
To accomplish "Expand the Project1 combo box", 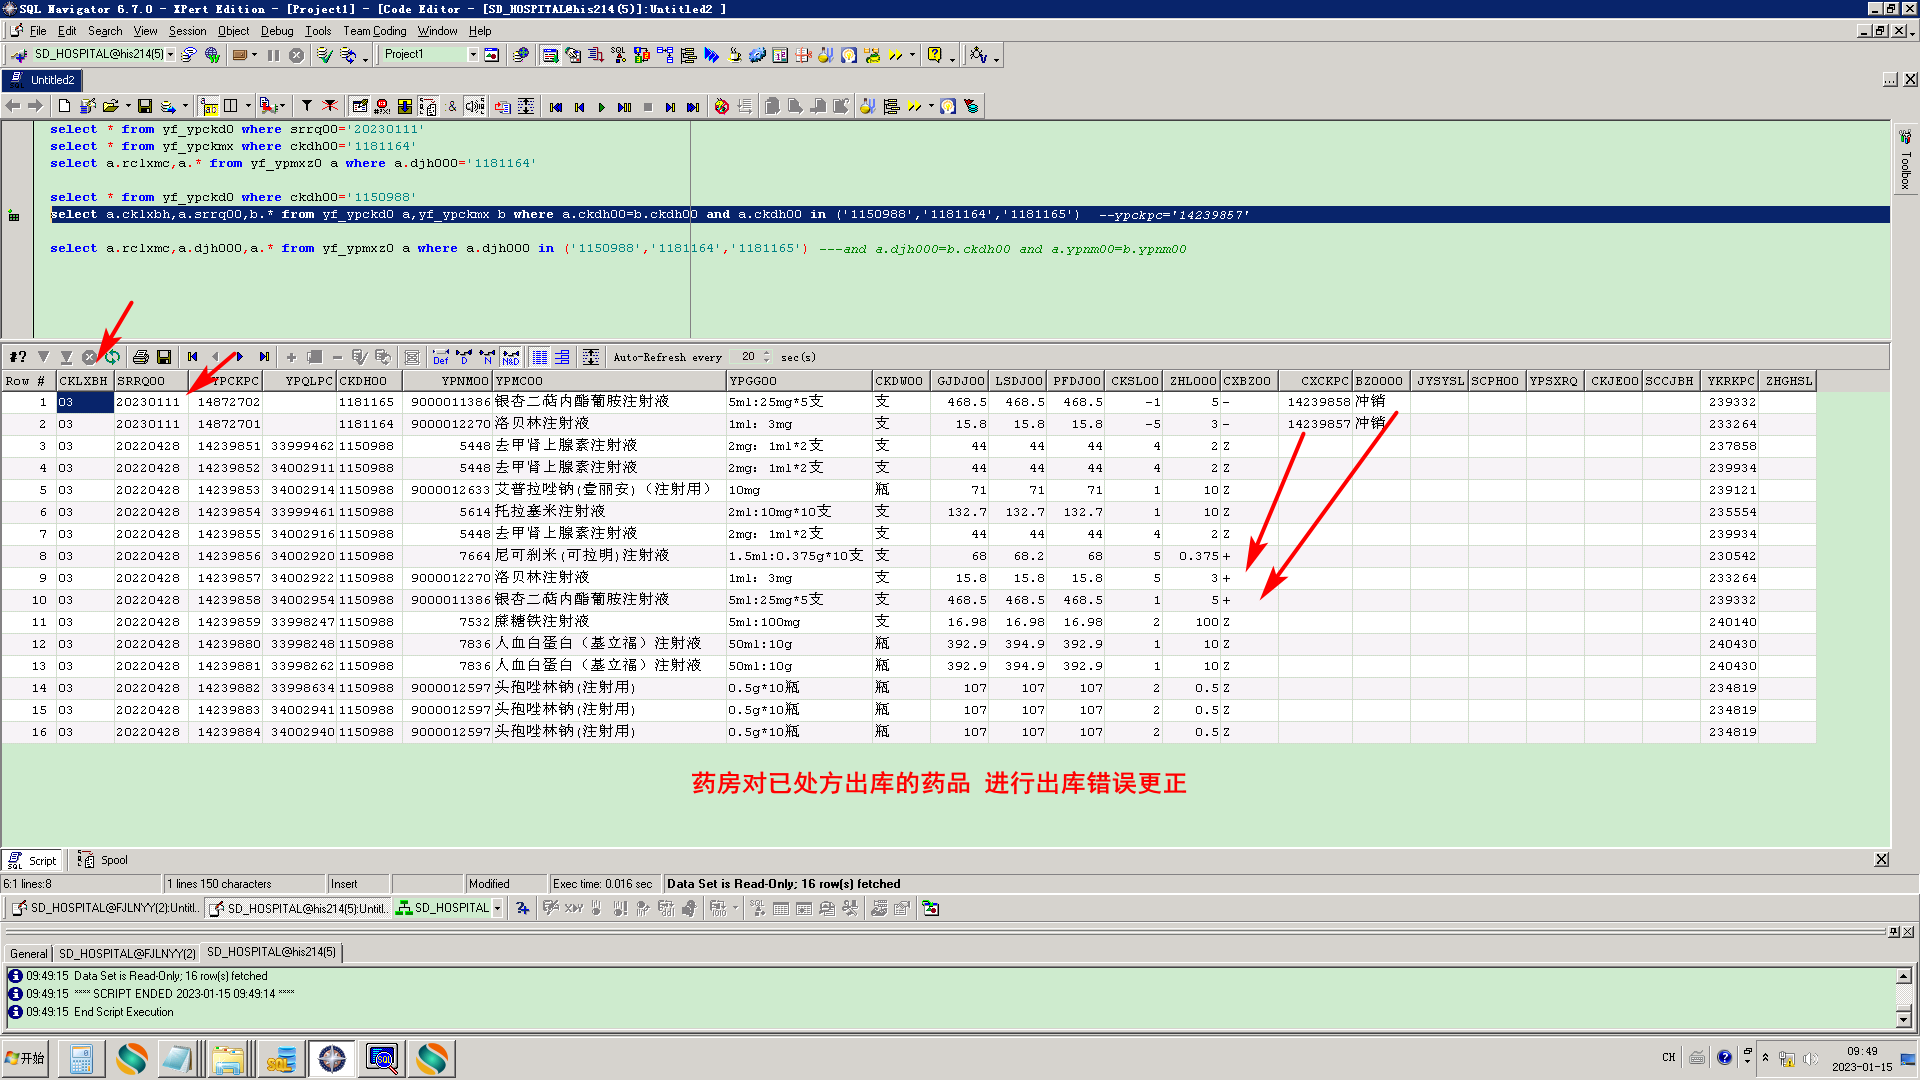I will pos(473,55).
